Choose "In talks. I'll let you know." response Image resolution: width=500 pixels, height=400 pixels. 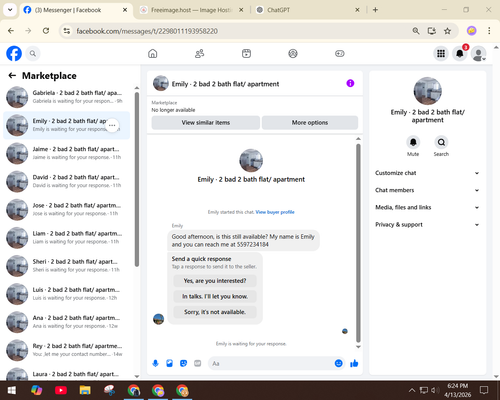pyautogui.click(x=215, y=296)
